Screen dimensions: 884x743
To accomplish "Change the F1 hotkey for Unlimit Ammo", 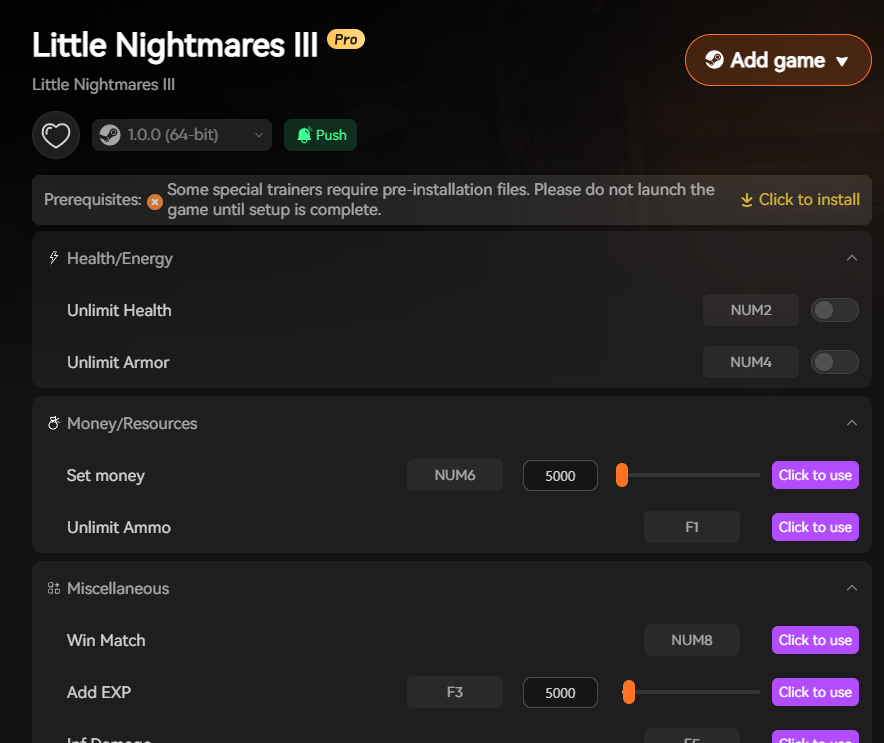I will (692, 527).
